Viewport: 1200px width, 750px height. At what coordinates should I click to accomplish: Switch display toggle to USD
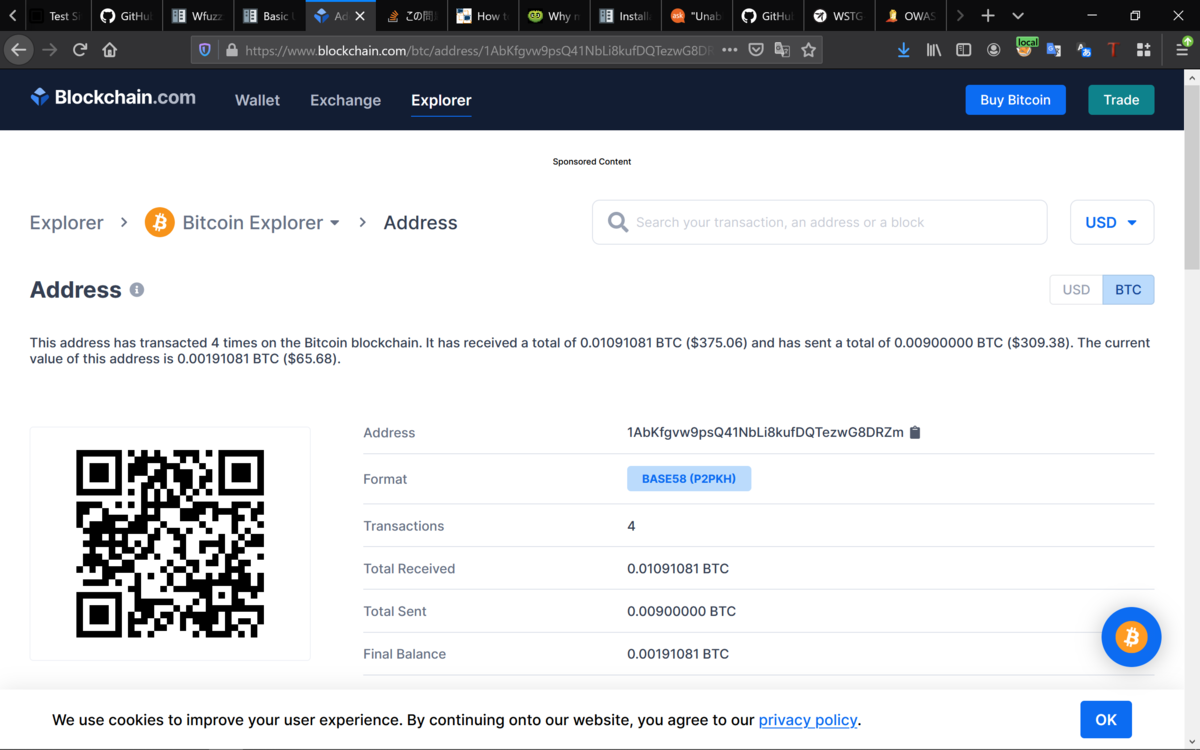point(1076,290)
